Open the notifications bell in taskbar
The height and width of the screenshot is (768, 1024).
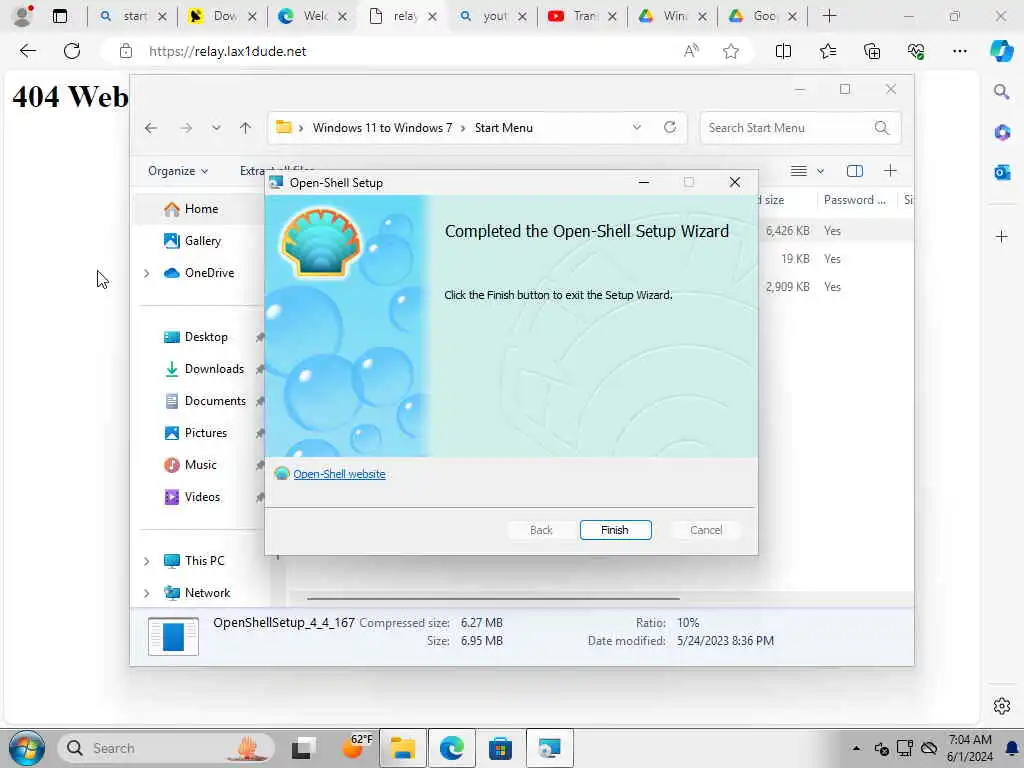point(1012,748)
